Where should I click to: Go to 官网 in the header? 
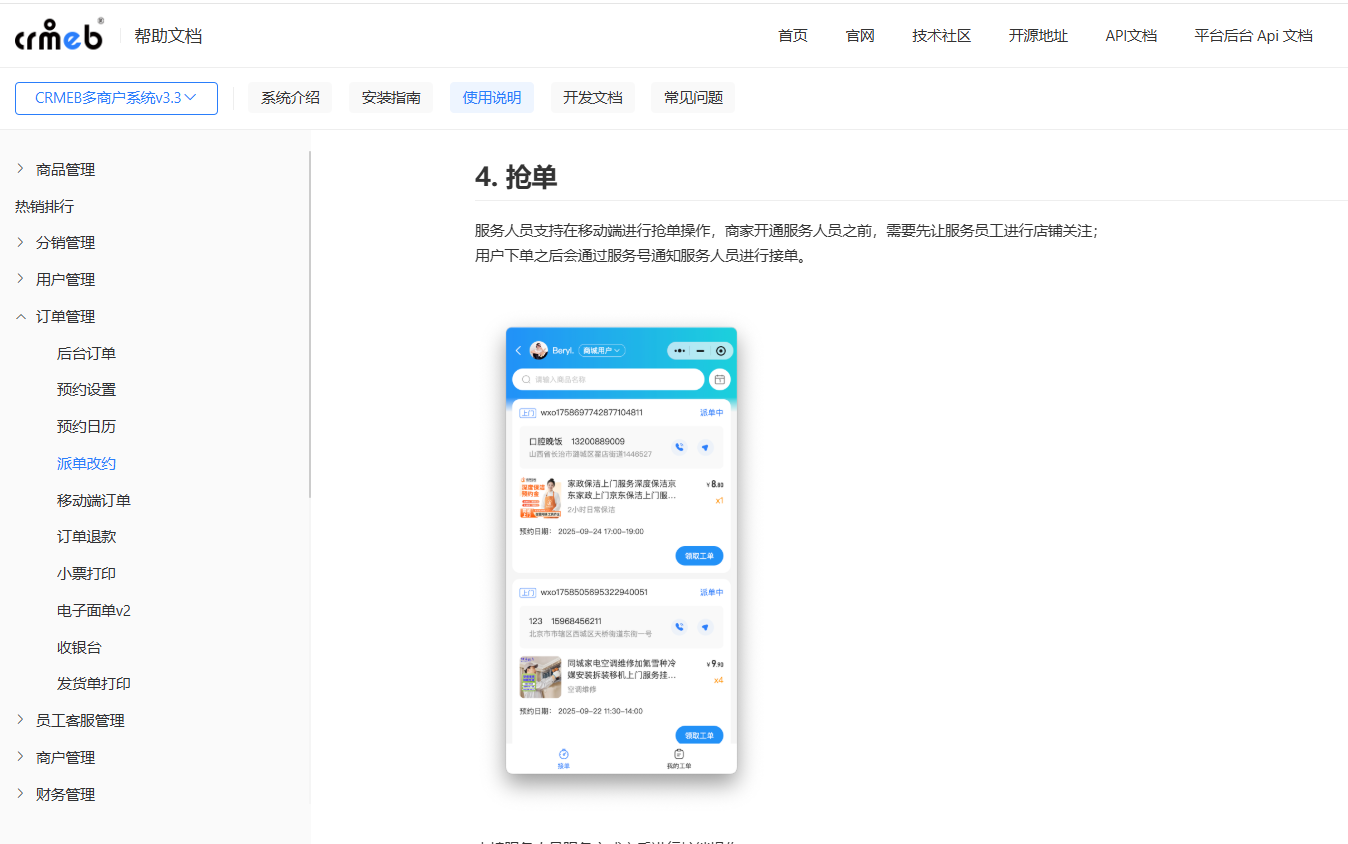(x=860, y=36)
